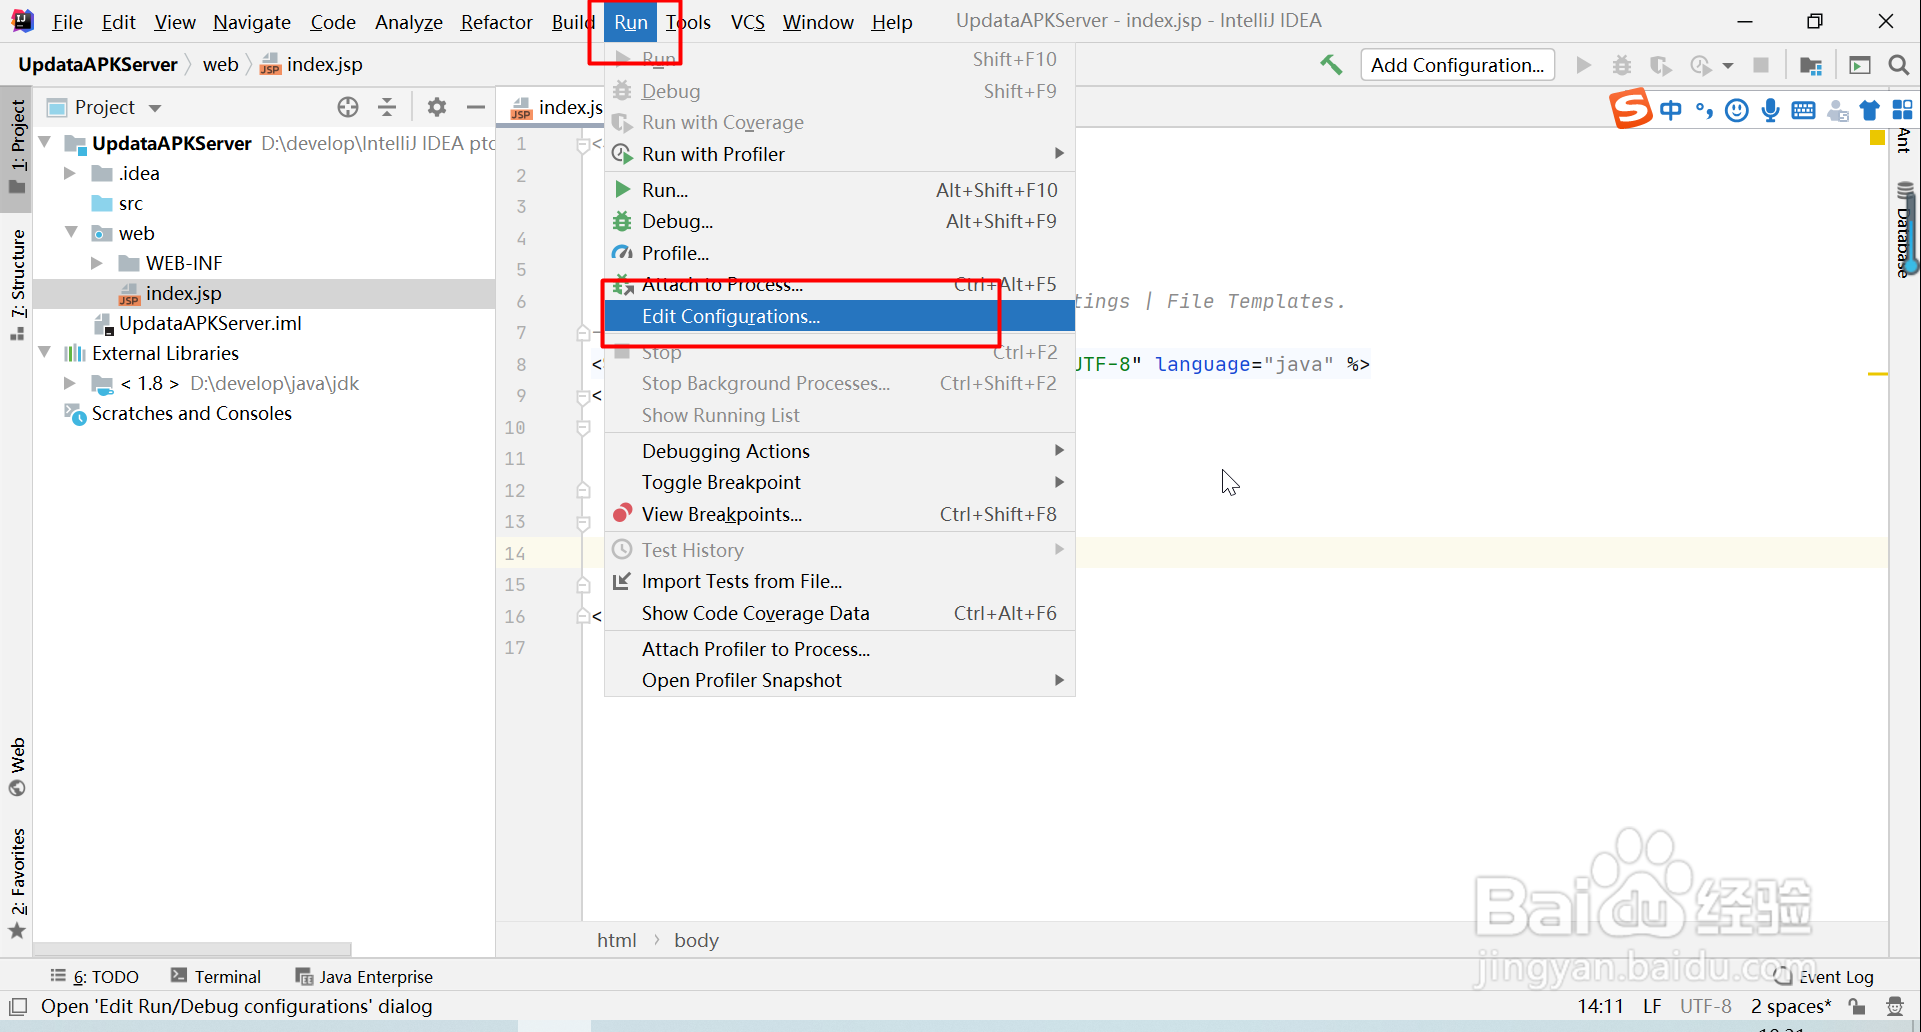Switch to the Terminal tab
This screenshot has height=1032, width=1921.
[226, 976]
